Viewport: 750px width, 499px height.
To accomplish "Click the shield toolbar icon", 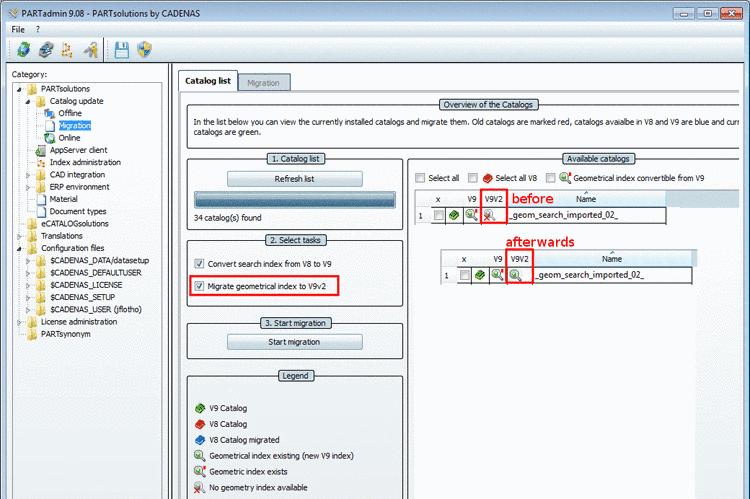I will (144, 50).
